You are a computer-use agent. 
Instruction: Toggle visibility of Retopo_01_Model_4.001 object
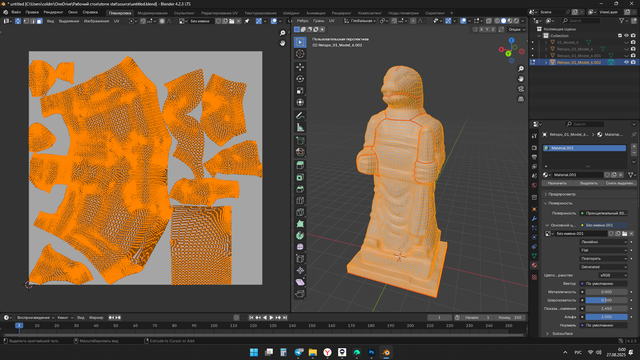point(626,56)
